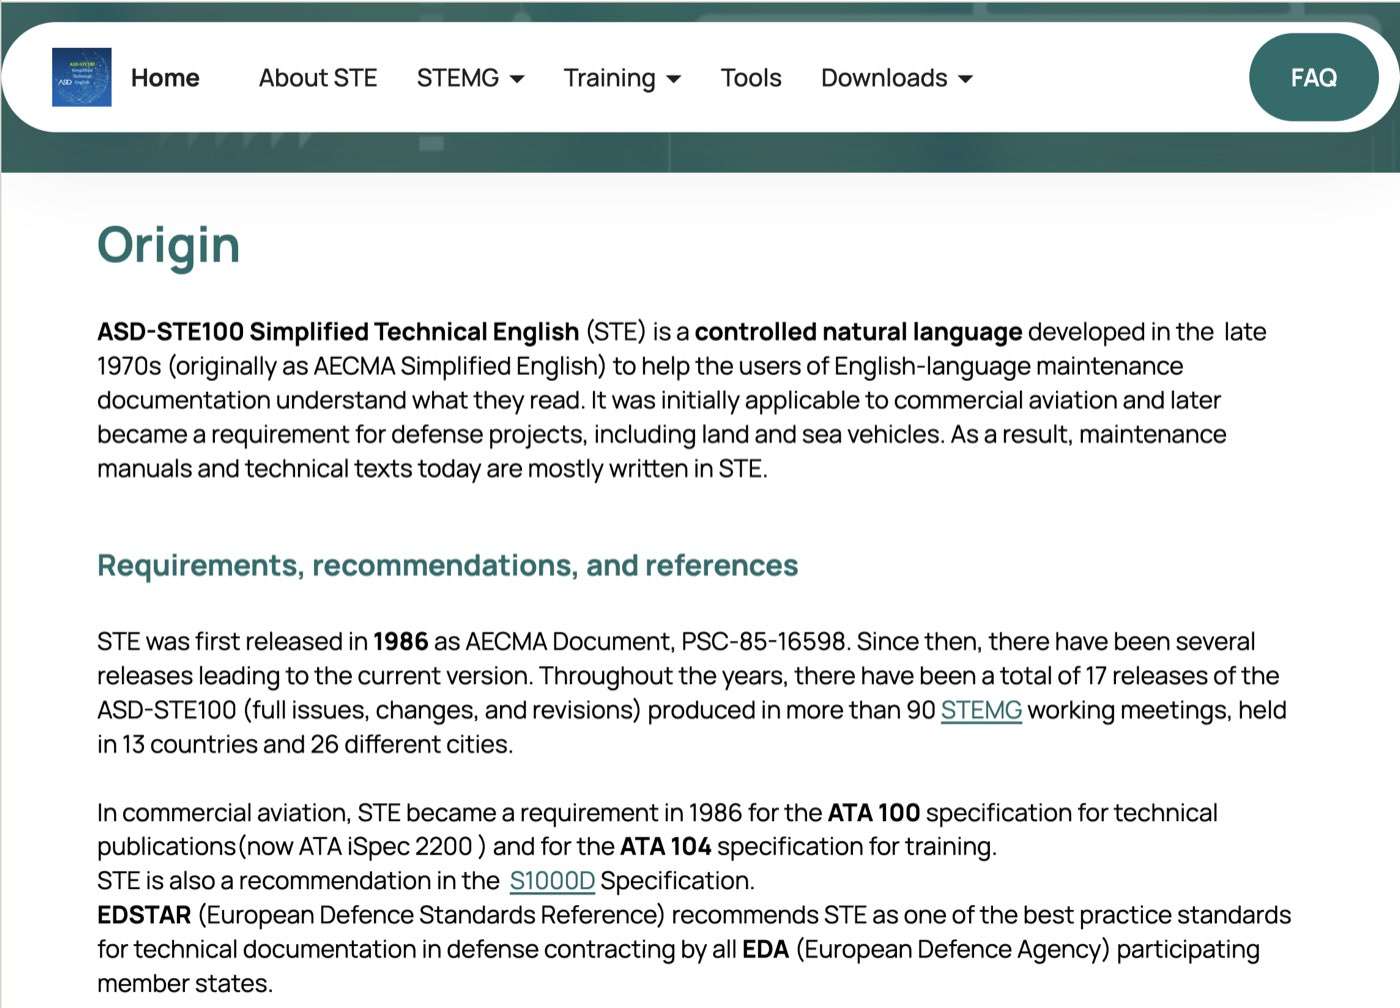Image resolution: width=1400 pixels, height=1008 pixels.
Task: Open the Downloads menu item
Action: (884, 78)
